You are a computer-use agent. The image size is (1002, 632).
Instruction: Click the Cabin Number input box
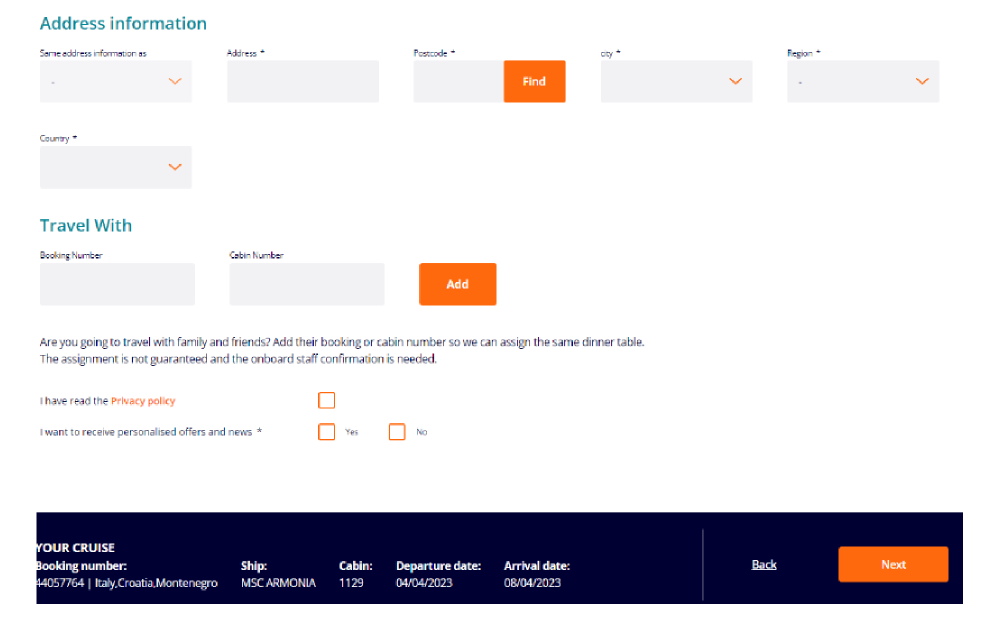click(306, 284)
